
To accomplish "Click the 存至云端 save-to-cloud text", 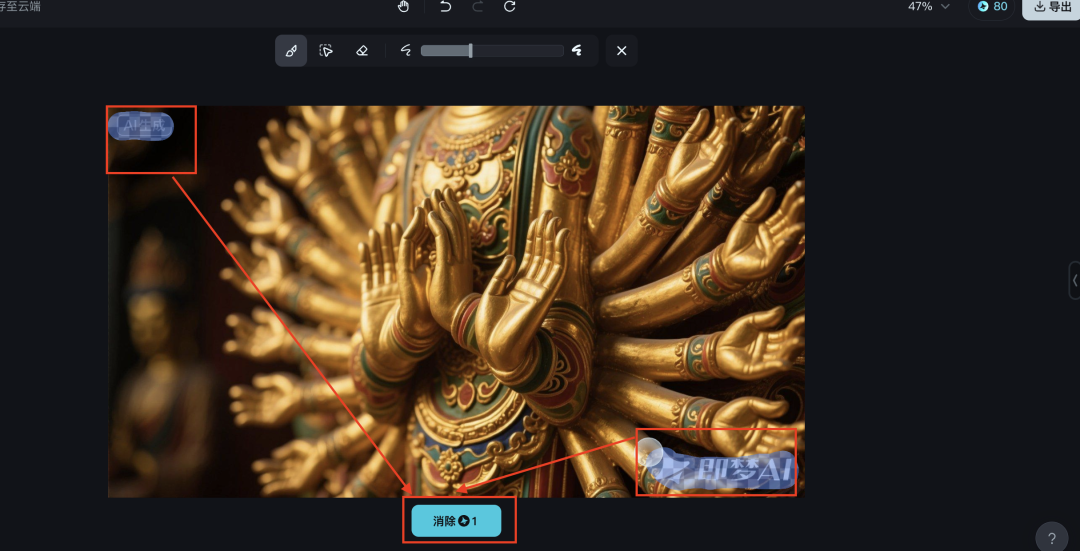I will pos(20,7).
